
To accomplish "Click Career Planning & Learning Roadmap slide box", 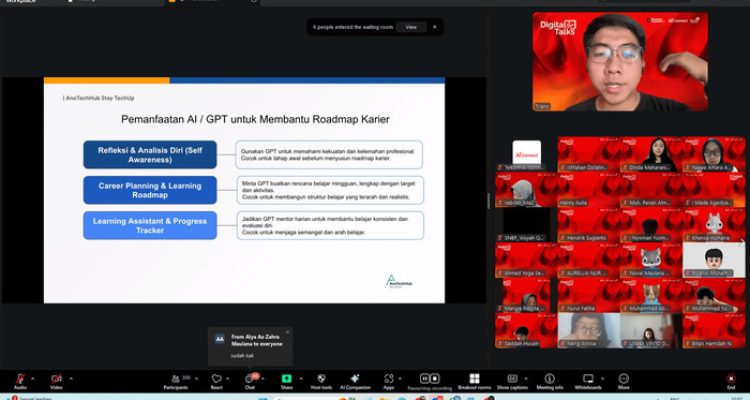I will pos(150,190).
